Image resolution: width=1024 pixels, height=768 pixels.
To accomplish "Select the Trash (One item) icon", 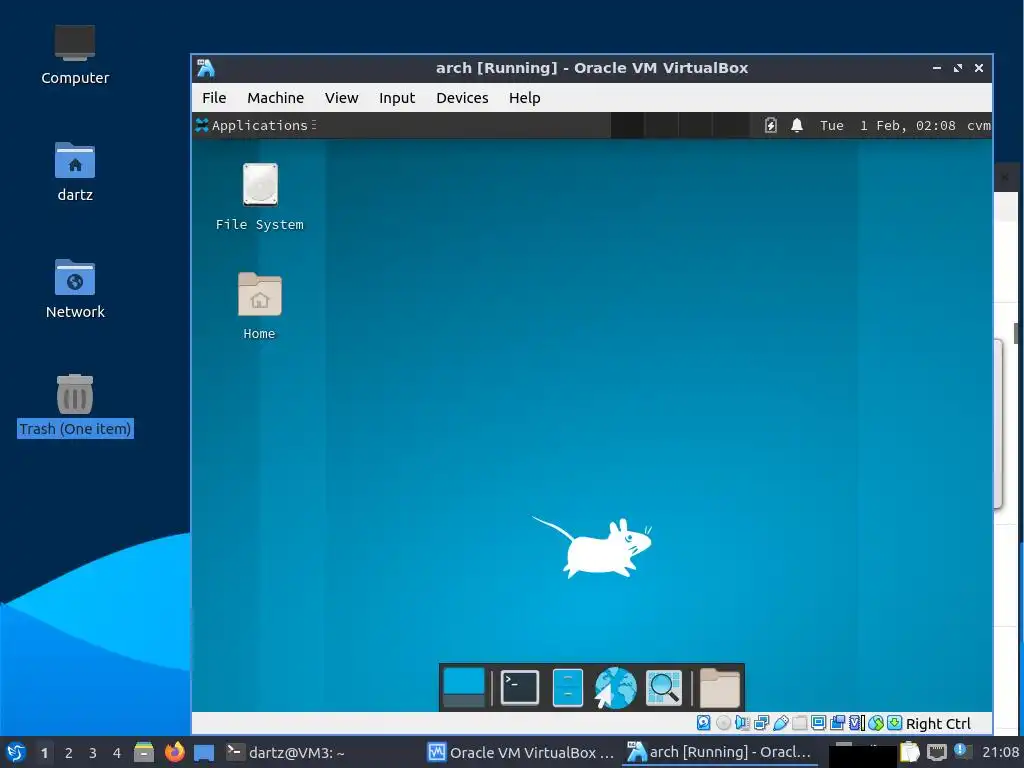I will coord(75,406).
